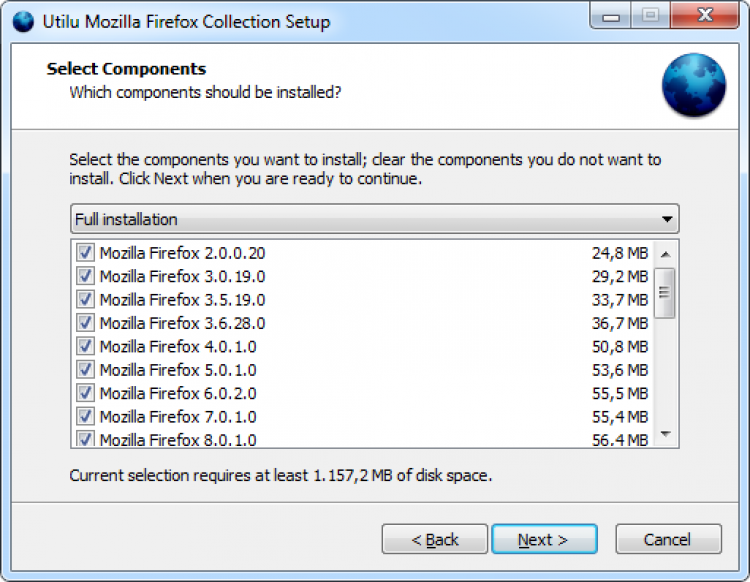
Task: Uncheck Mozilla Firefox 5.0.1.0 component
Action: click(x=85, y=370)
